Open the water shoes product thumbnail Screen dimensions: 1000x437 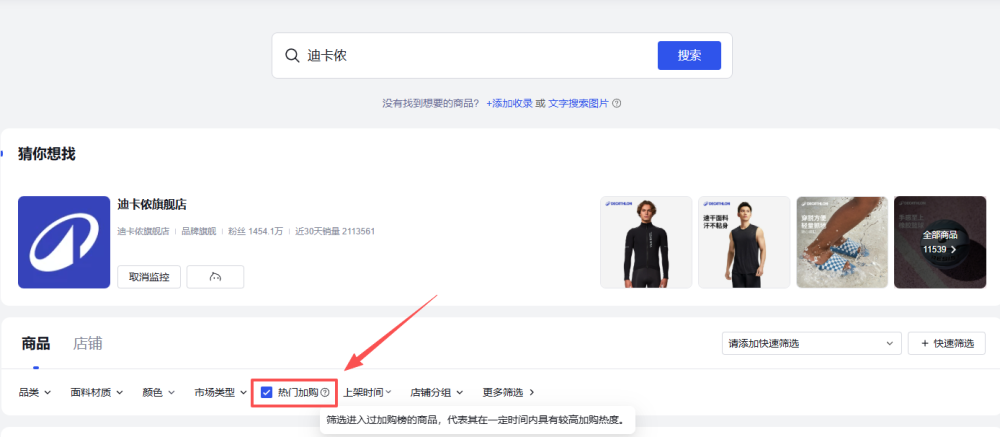(842, 242)
